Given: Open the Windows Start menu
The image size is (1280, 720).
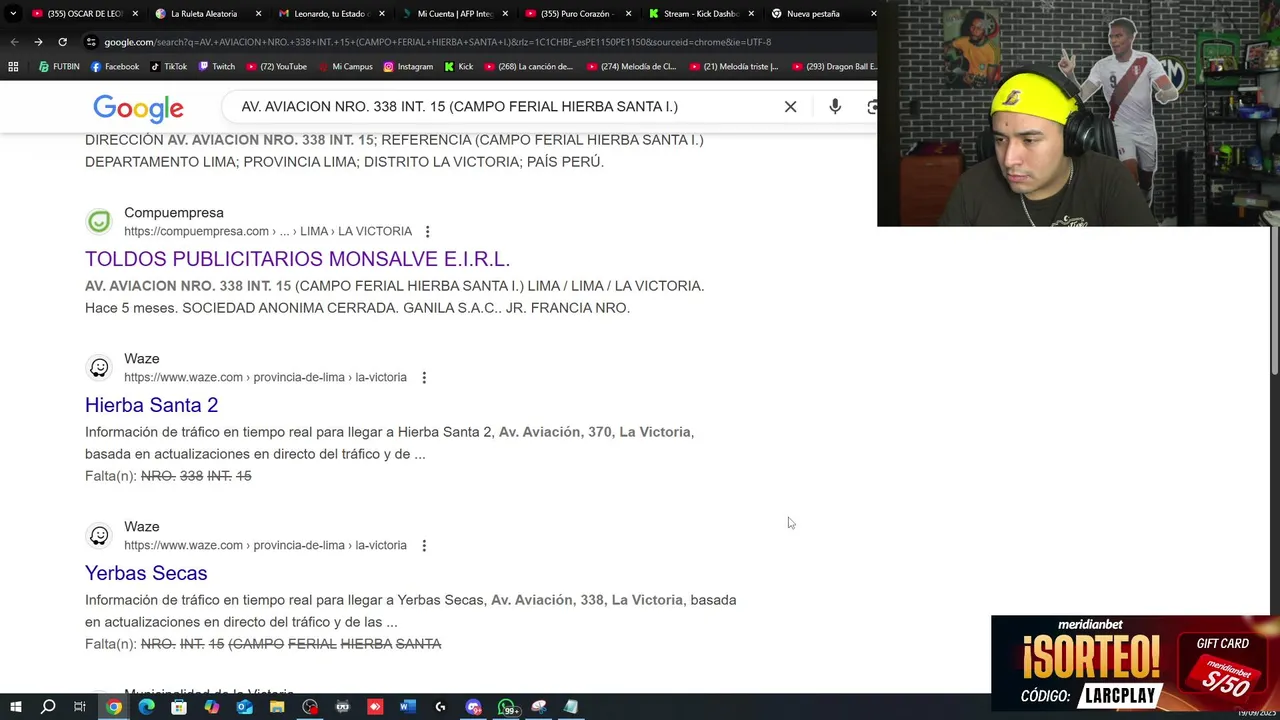Looking at the screenshot, I should (x=16, y=707).
